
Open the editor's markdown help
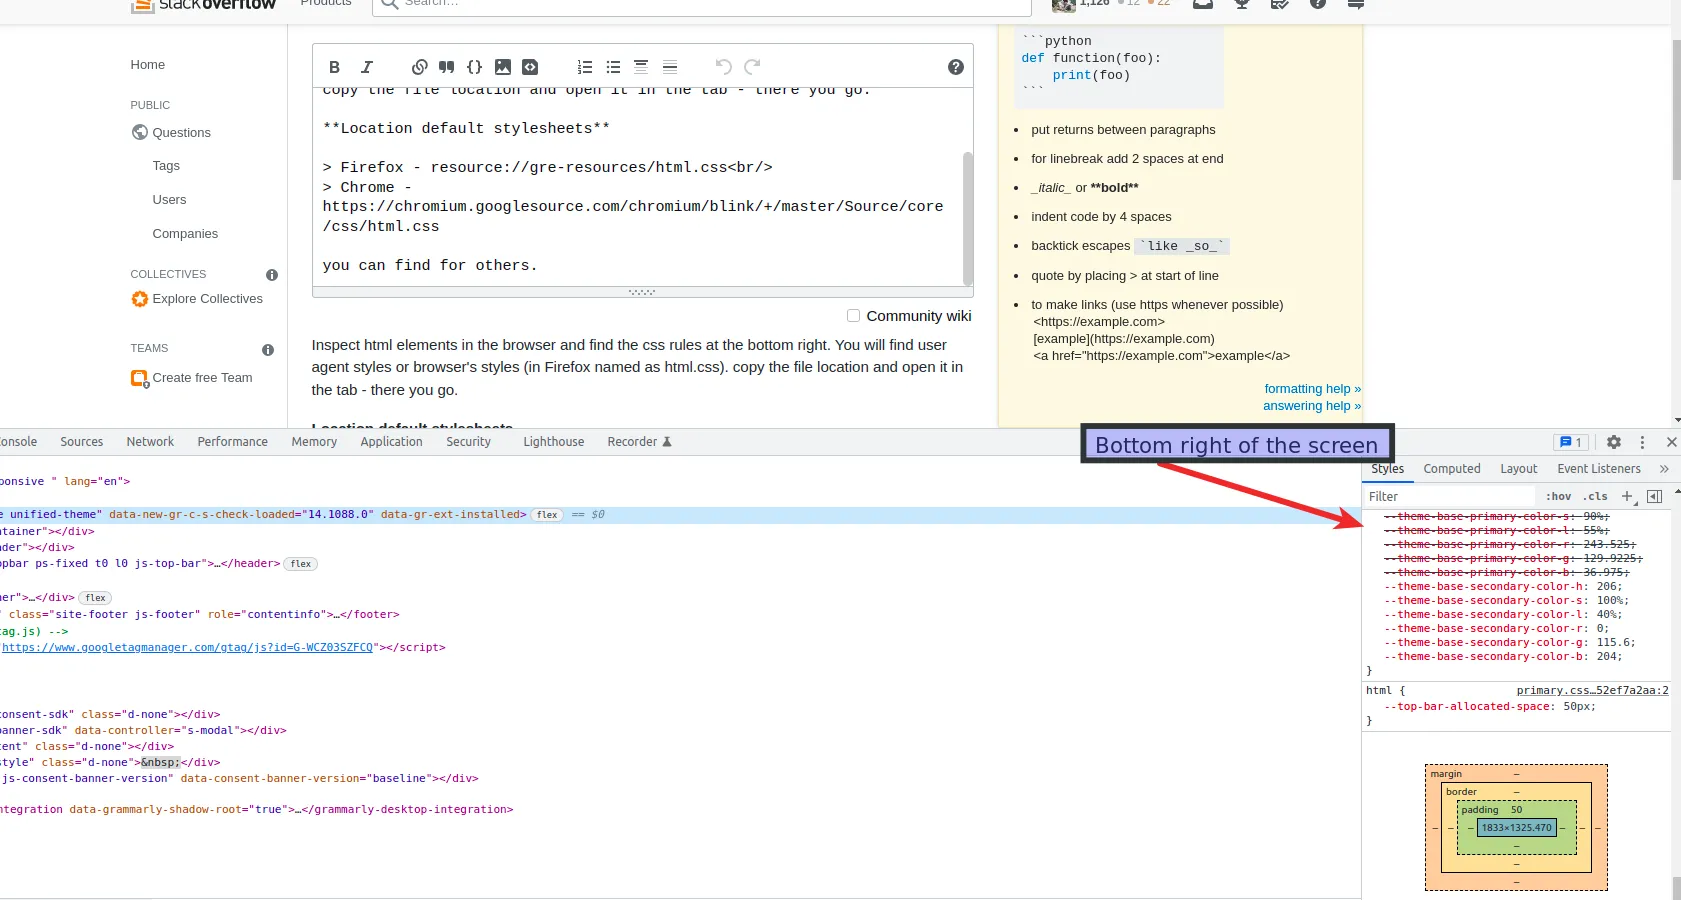tap(956, 67)
